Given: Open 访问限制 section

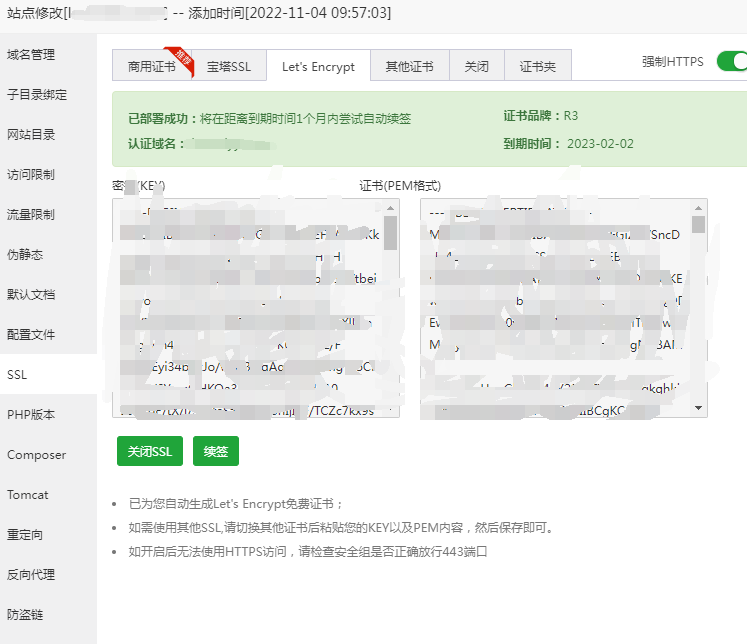Looking at the screenshot, I should click(x=31, y=175).
